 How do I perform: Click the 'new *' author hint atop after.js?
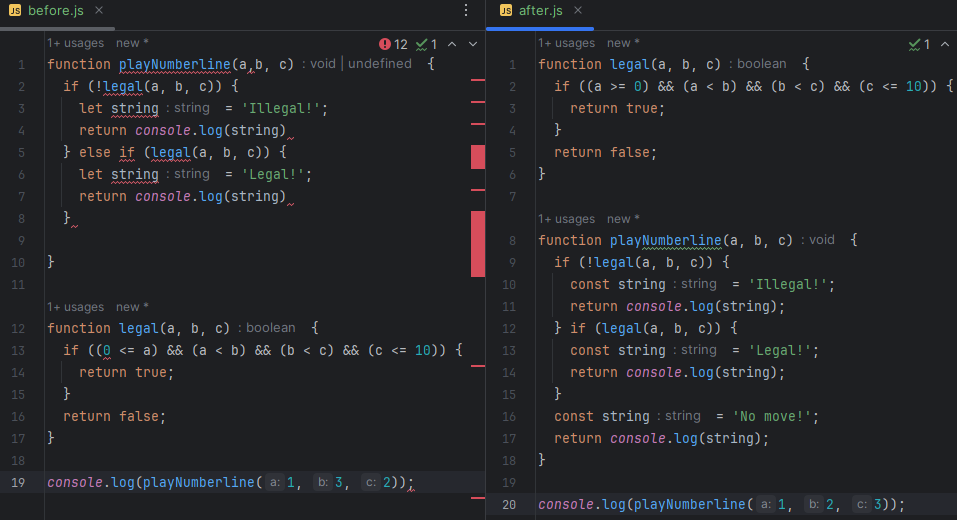coord(623,43)
